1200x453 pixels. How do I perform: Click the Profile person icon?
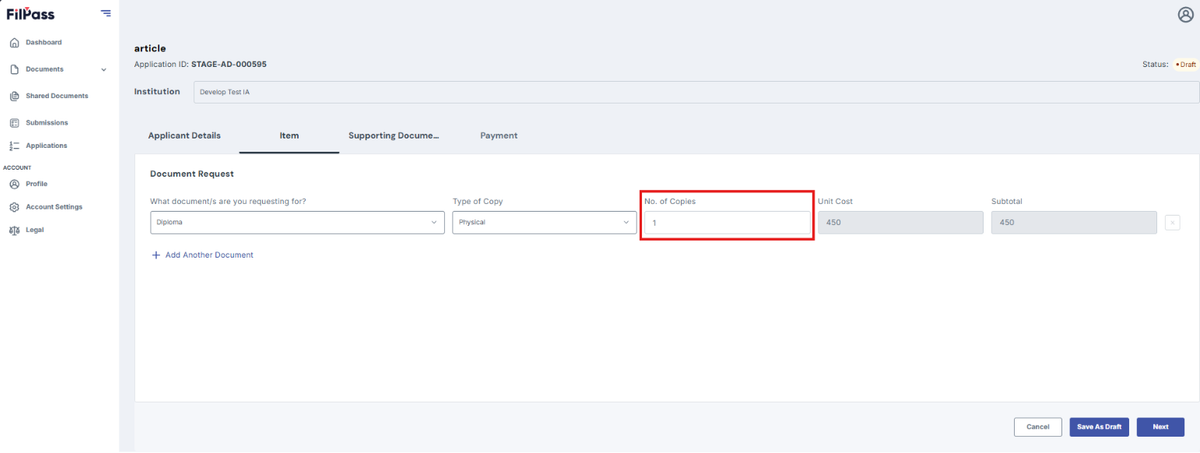(14, 184)
